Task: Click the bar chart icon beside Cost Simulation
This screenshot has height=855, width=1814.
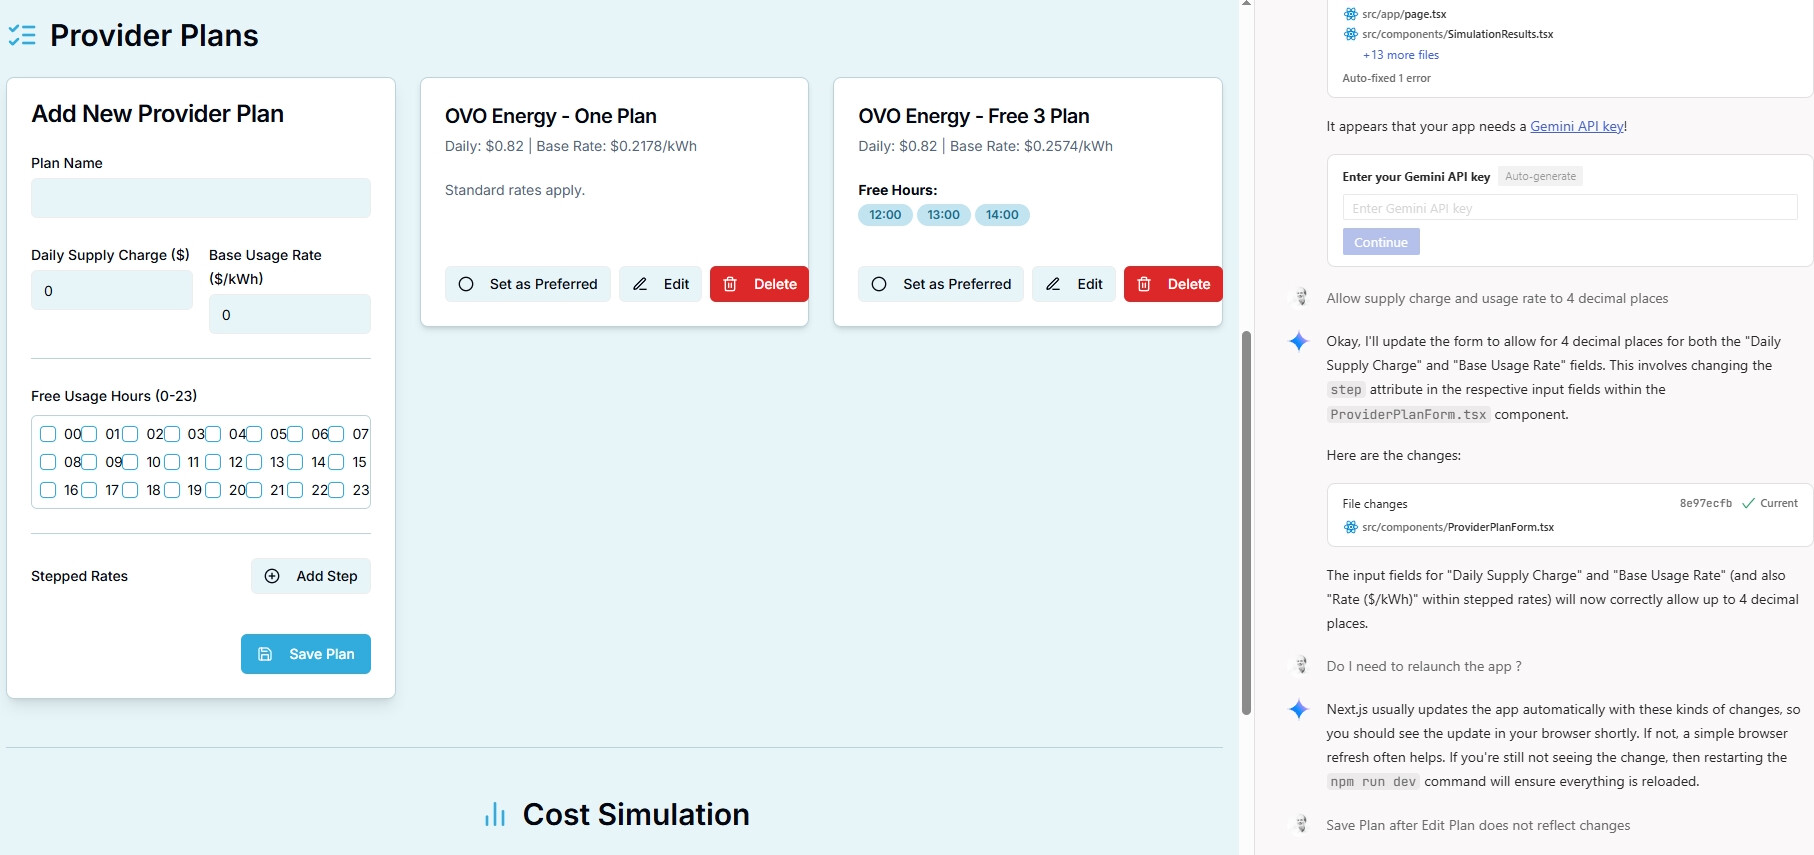Action: point(495,815)
